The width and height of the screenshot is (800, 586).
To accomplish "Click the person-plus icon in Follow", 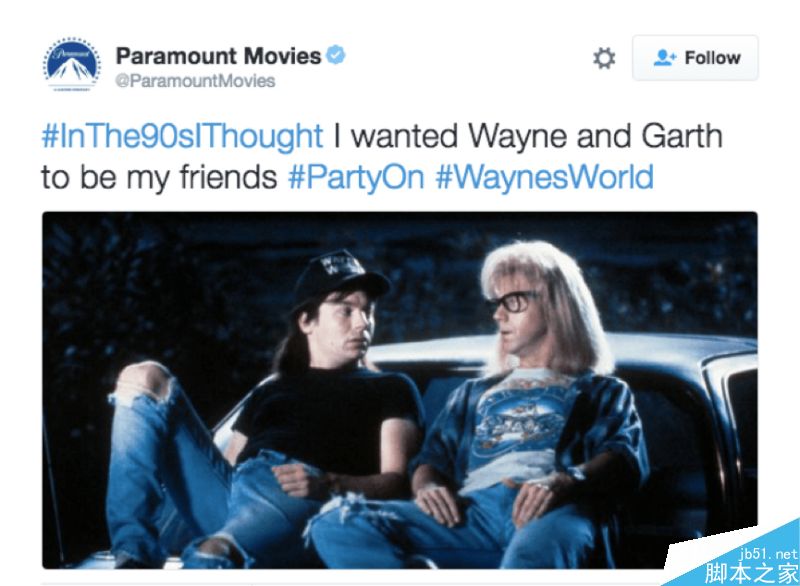I will tap(664, 58).
